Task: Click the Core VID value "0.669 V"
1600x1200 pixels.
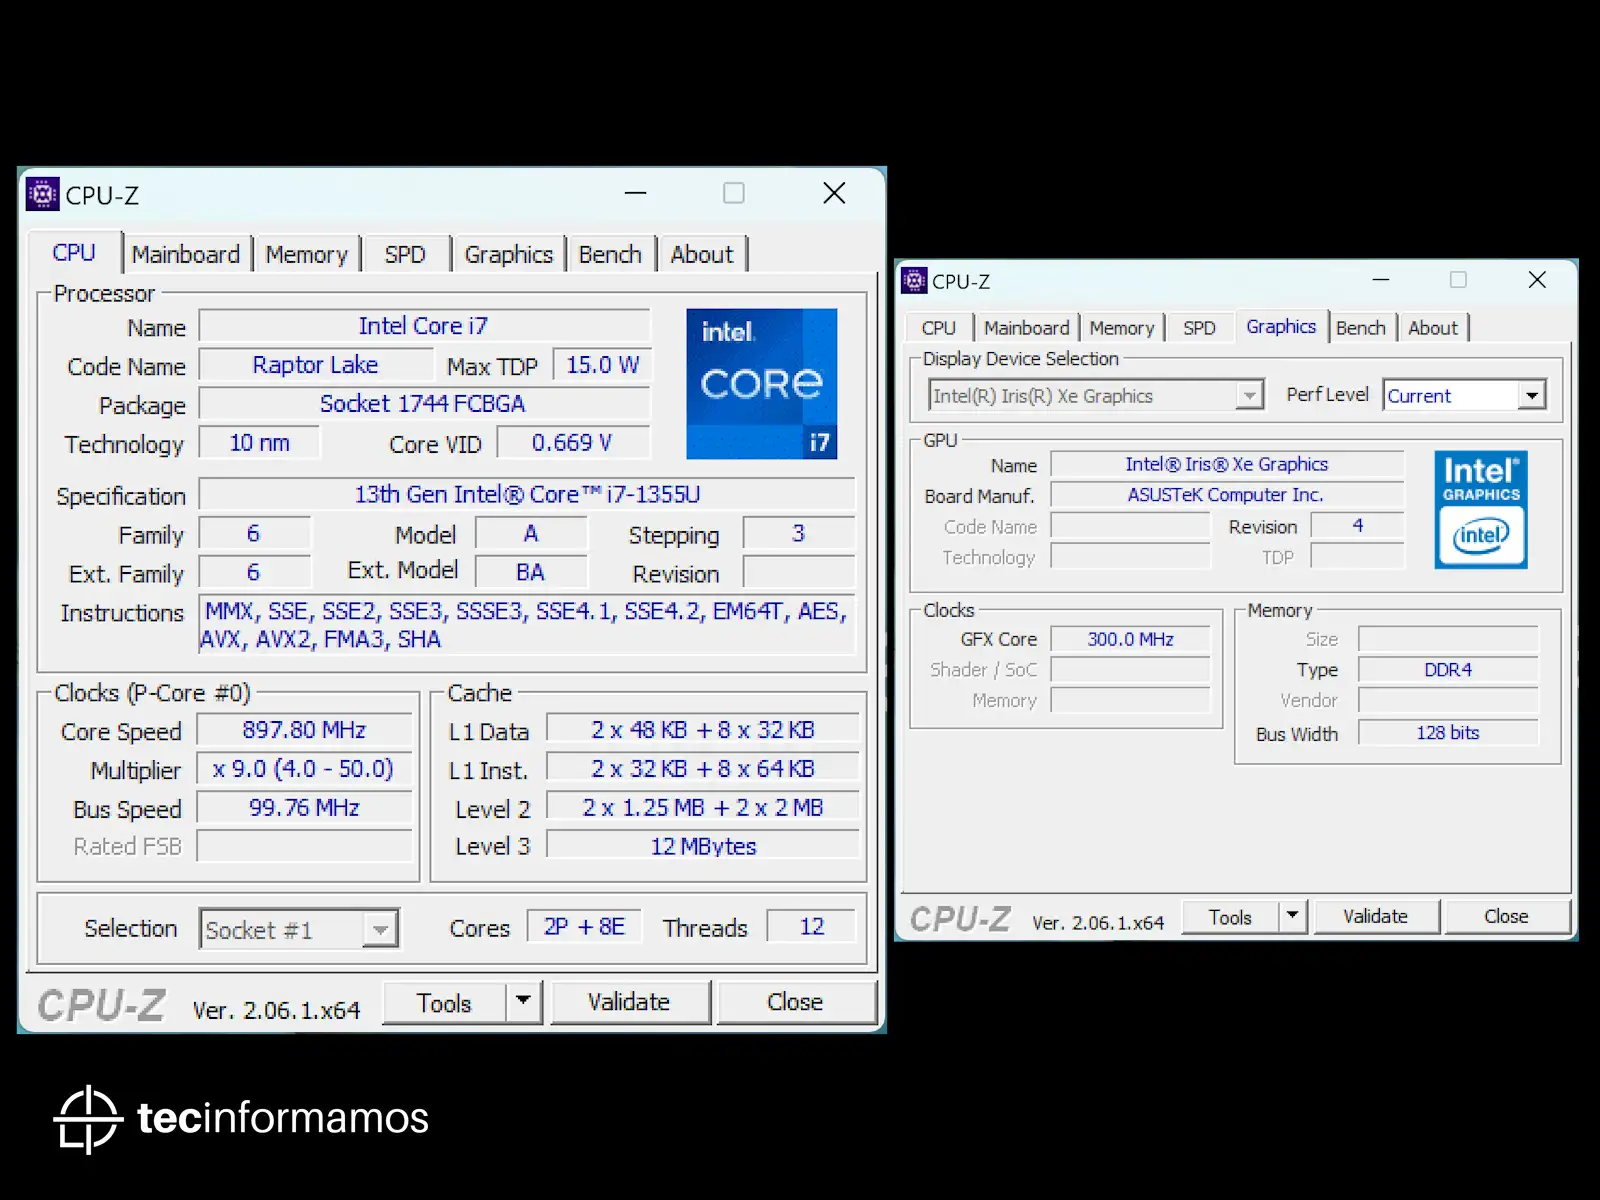Action: (573, 443)
